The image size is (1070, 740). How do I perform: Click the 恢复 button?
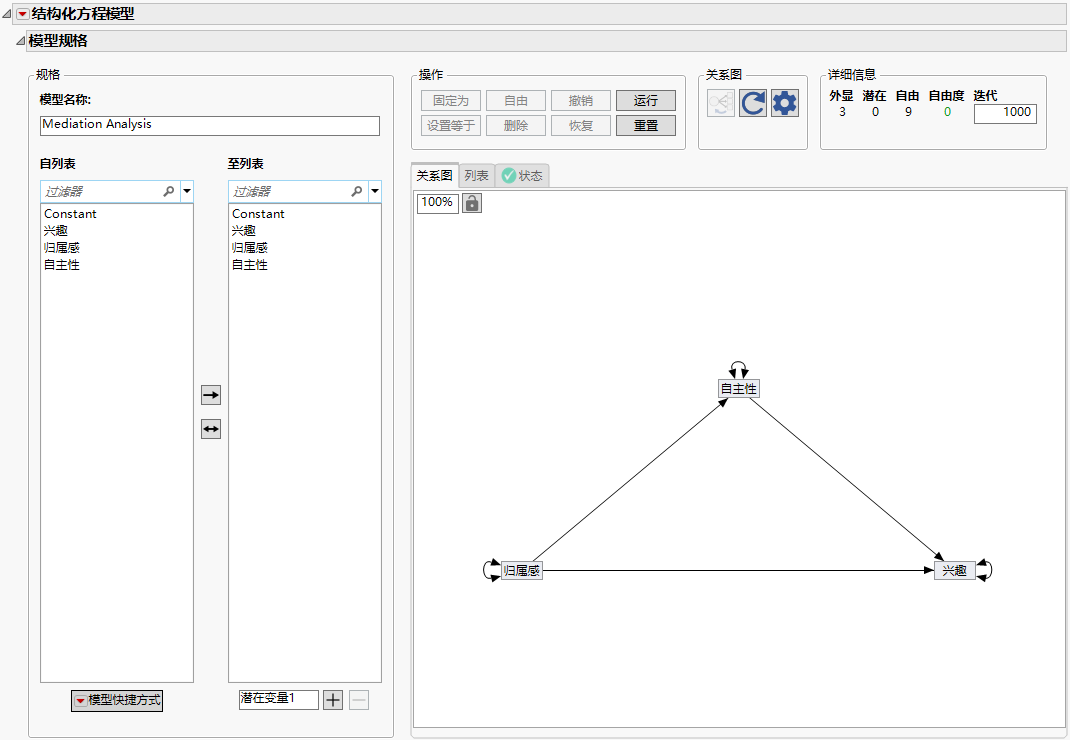581,126
